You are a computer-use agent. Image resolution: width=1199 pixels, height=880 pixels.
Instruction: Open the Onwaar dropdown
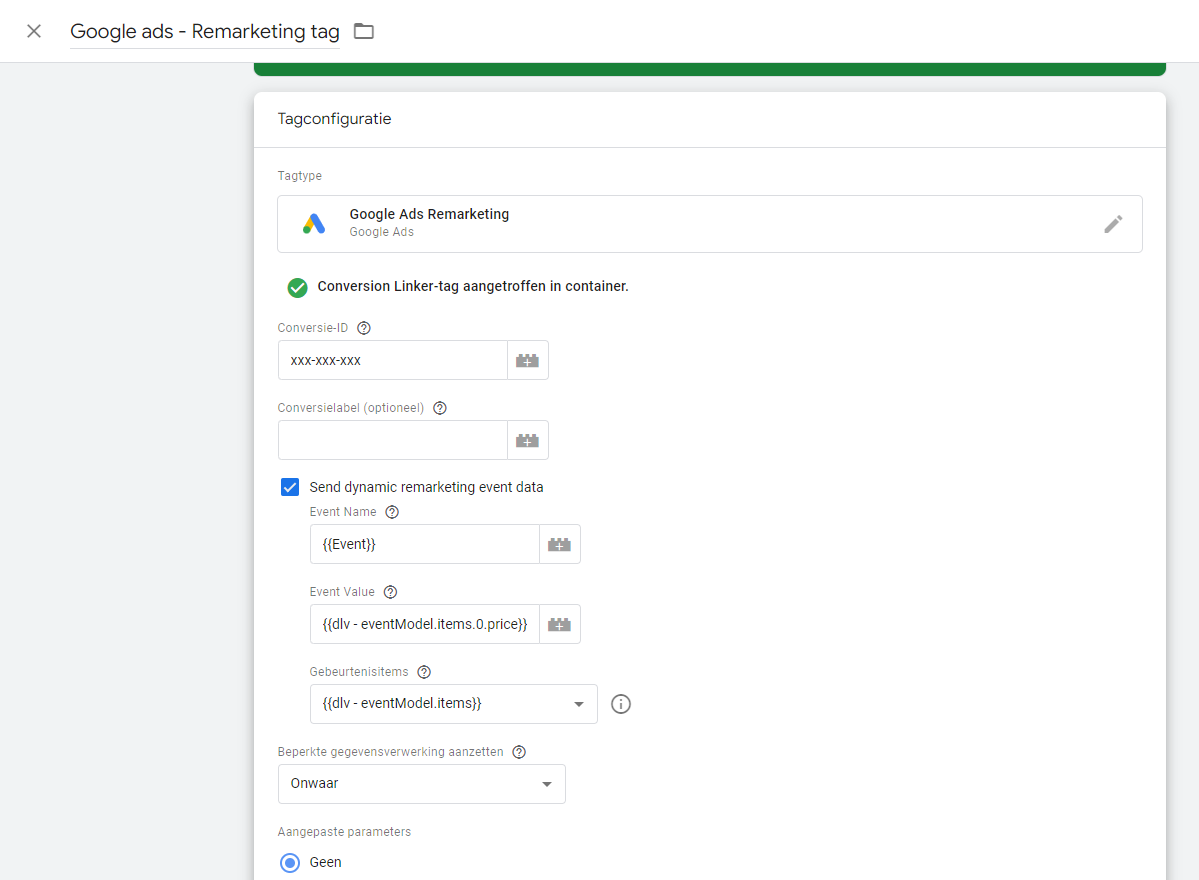pos(421,784)
